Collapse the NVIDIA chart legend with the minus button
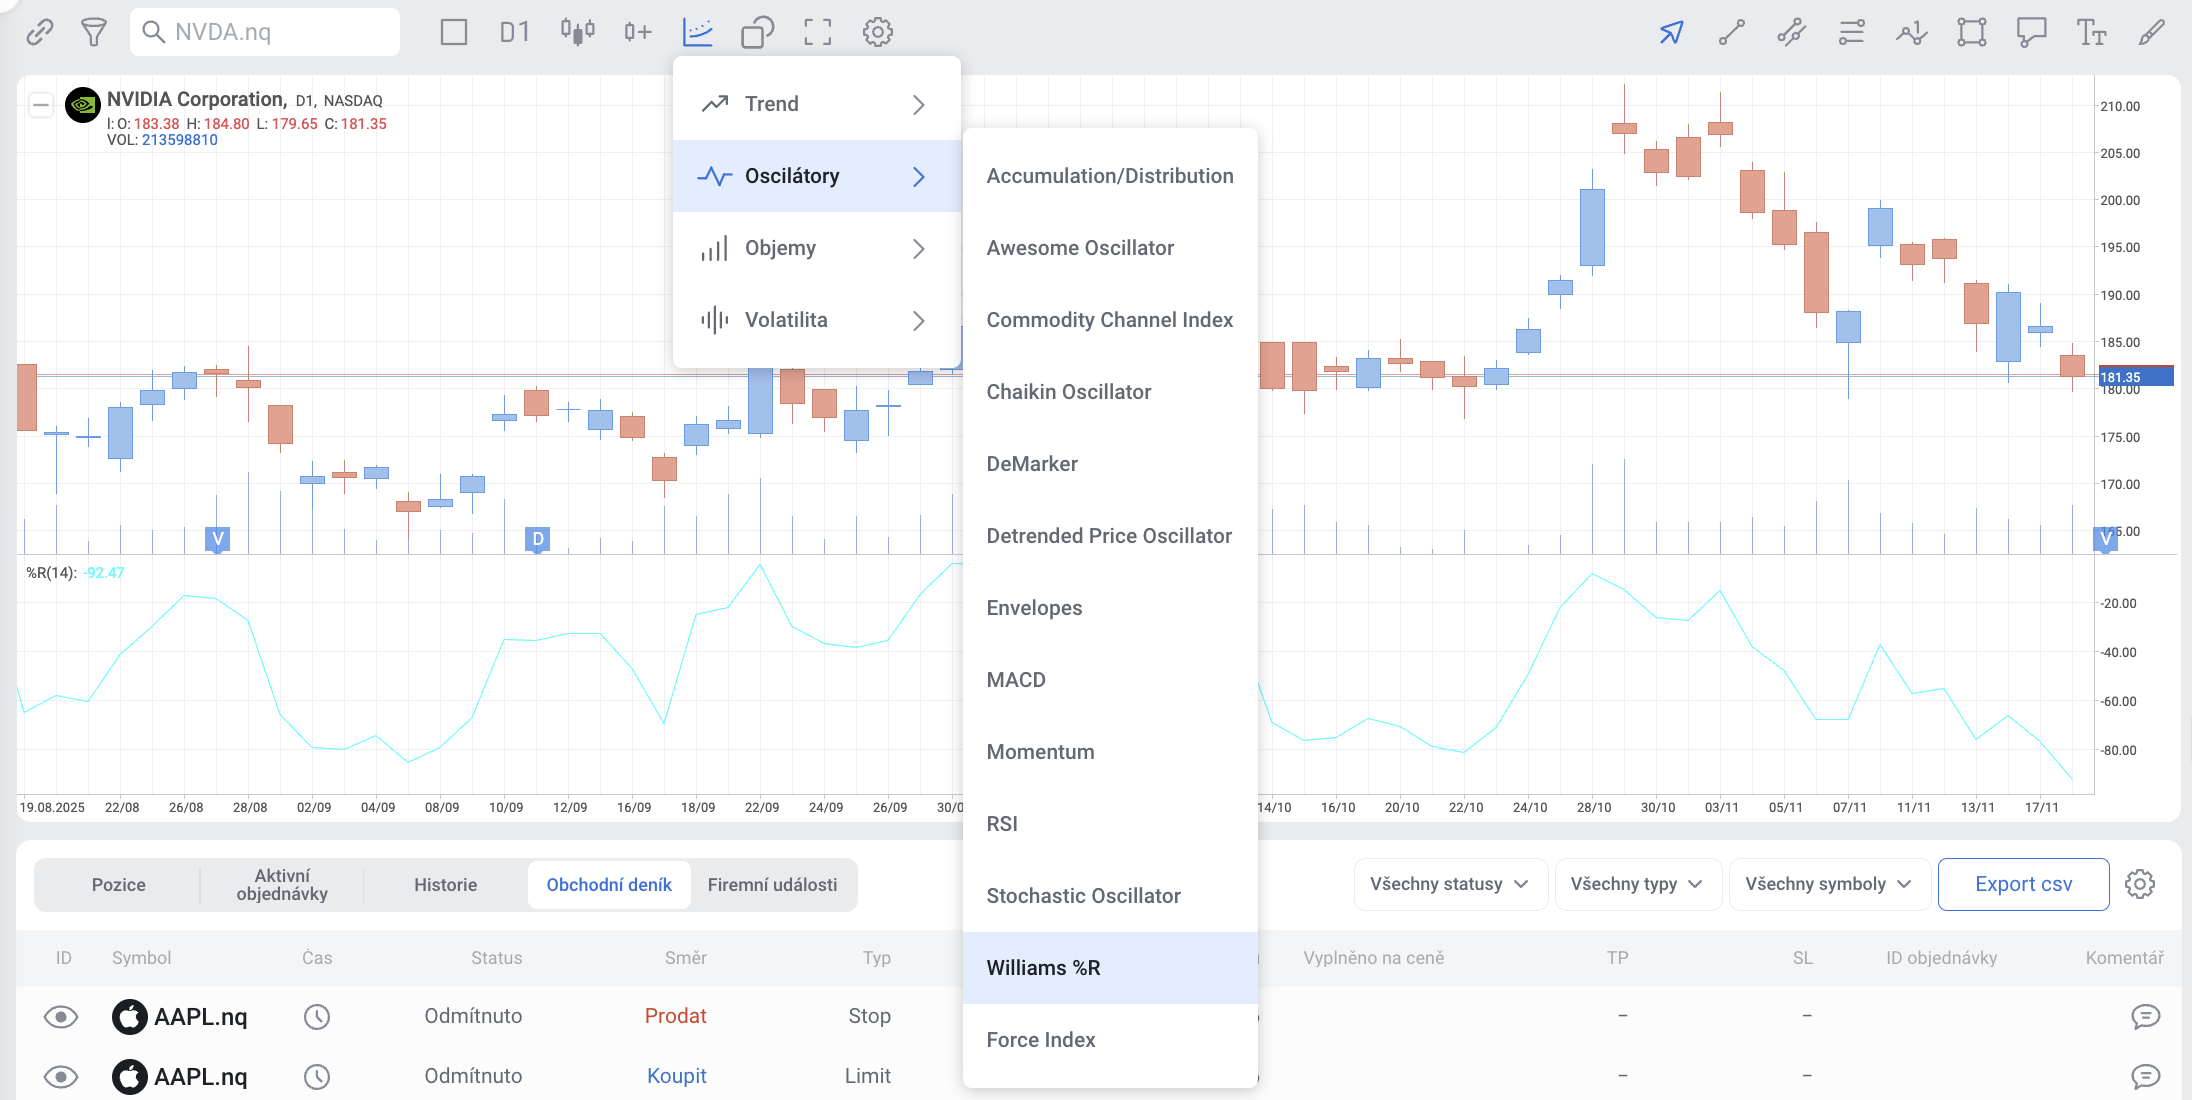Screen dimensions: 2192x1100 click(41, 104)
